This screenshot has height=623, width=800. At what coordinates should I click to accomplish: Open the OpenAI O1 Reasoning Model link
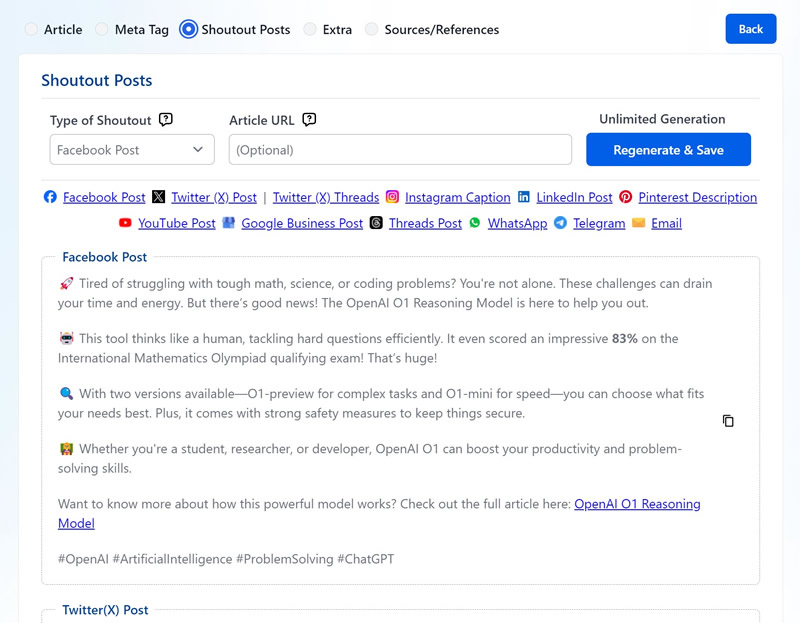click(637, 504)
